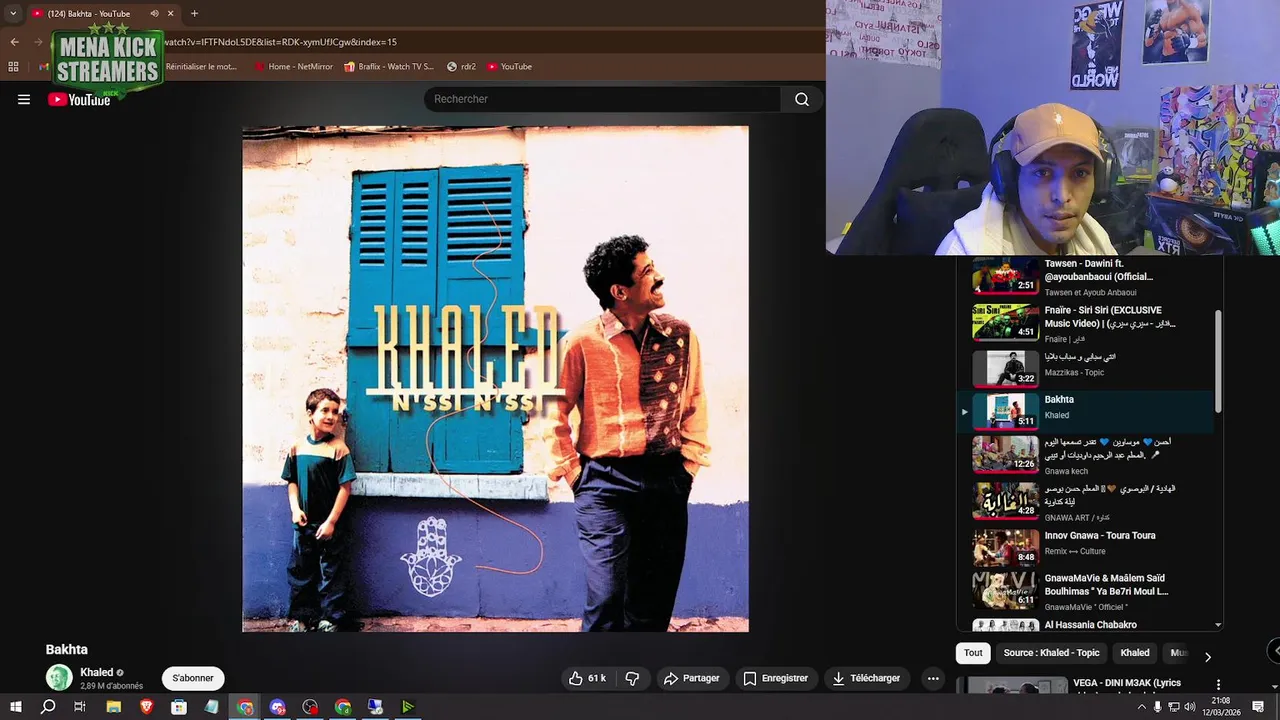The height and width of the screenshot is (720, 1280).
Task: Click the browser forward arrow
Action: pos(38,42)
